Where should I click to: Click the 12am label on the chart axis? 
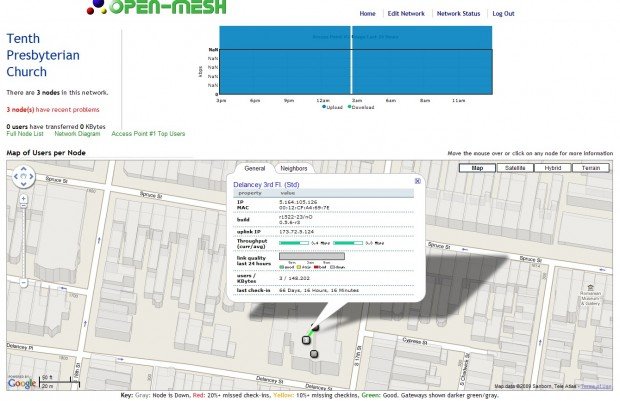pyautogui.click(x=323, y=100)
